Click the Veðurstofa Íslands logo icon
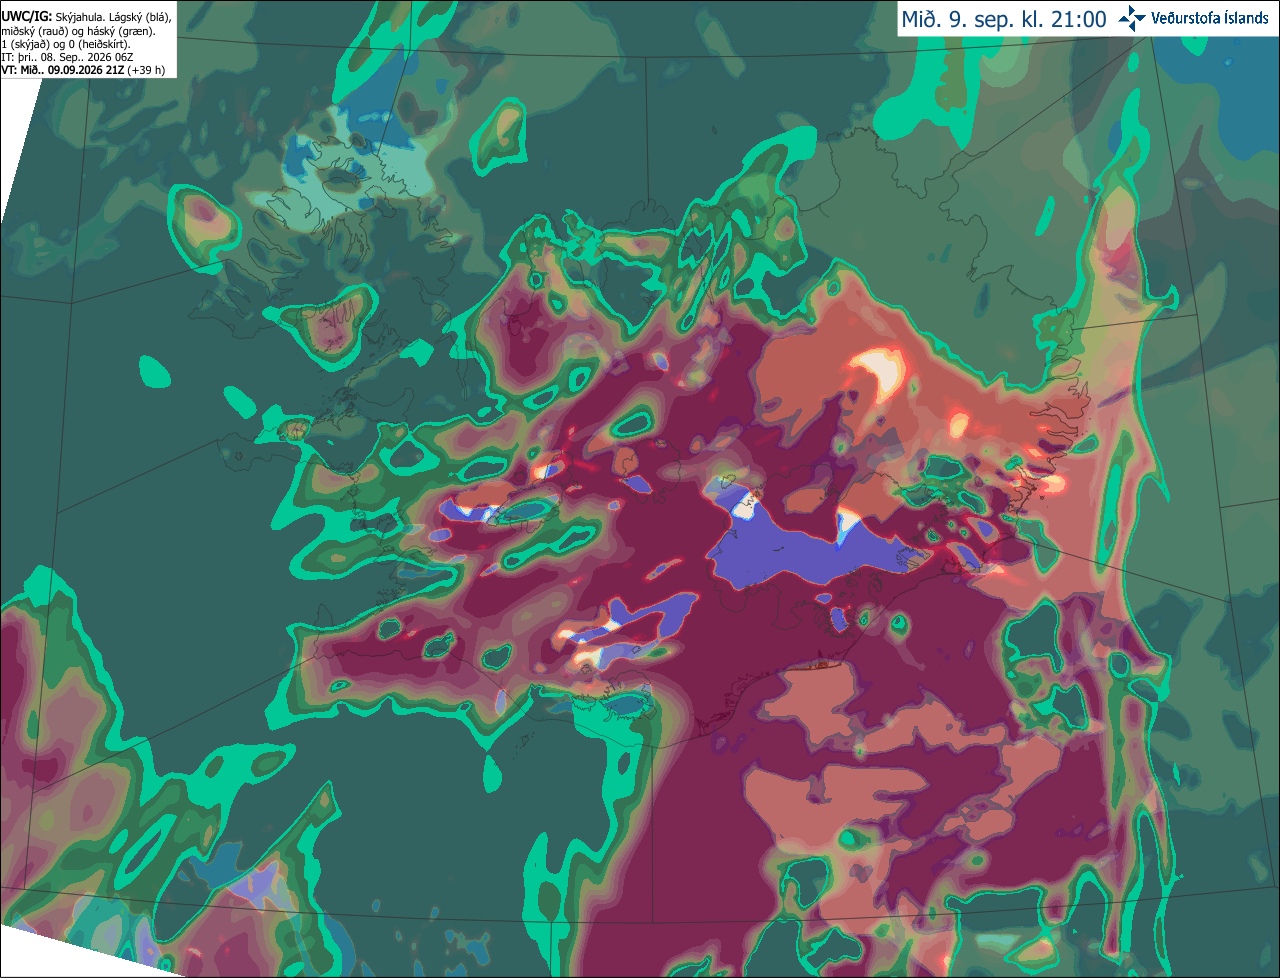 click(x=1131, y=19)
